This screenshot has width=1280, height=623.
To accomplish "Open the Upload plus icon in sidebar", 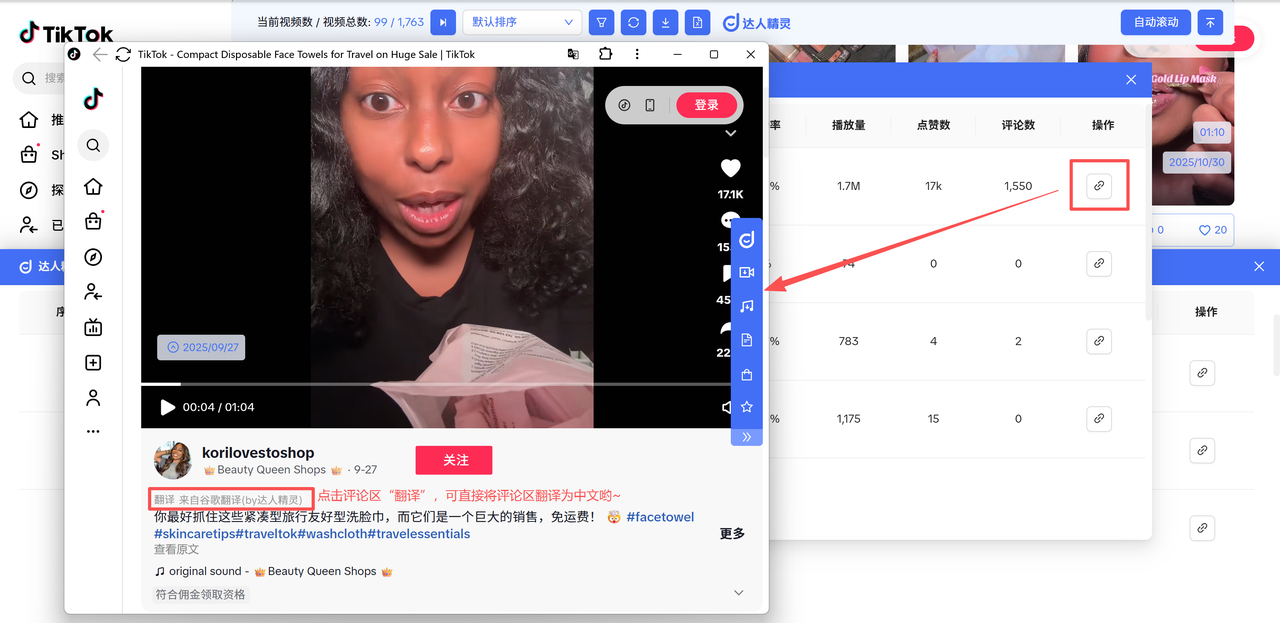I will (x=93, y=363).
